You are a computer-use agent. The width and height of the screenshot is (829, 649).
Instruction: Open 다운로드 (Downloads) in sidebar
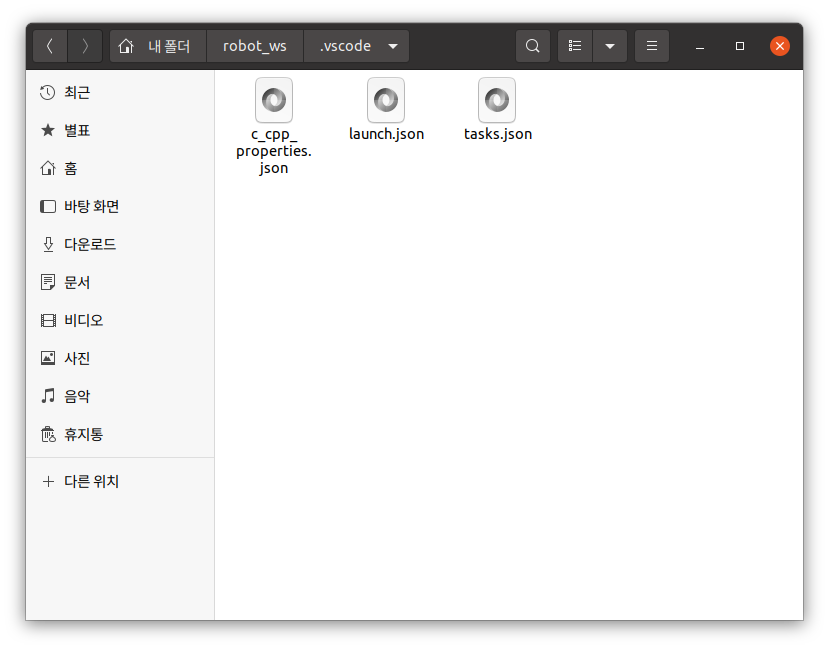120,245
